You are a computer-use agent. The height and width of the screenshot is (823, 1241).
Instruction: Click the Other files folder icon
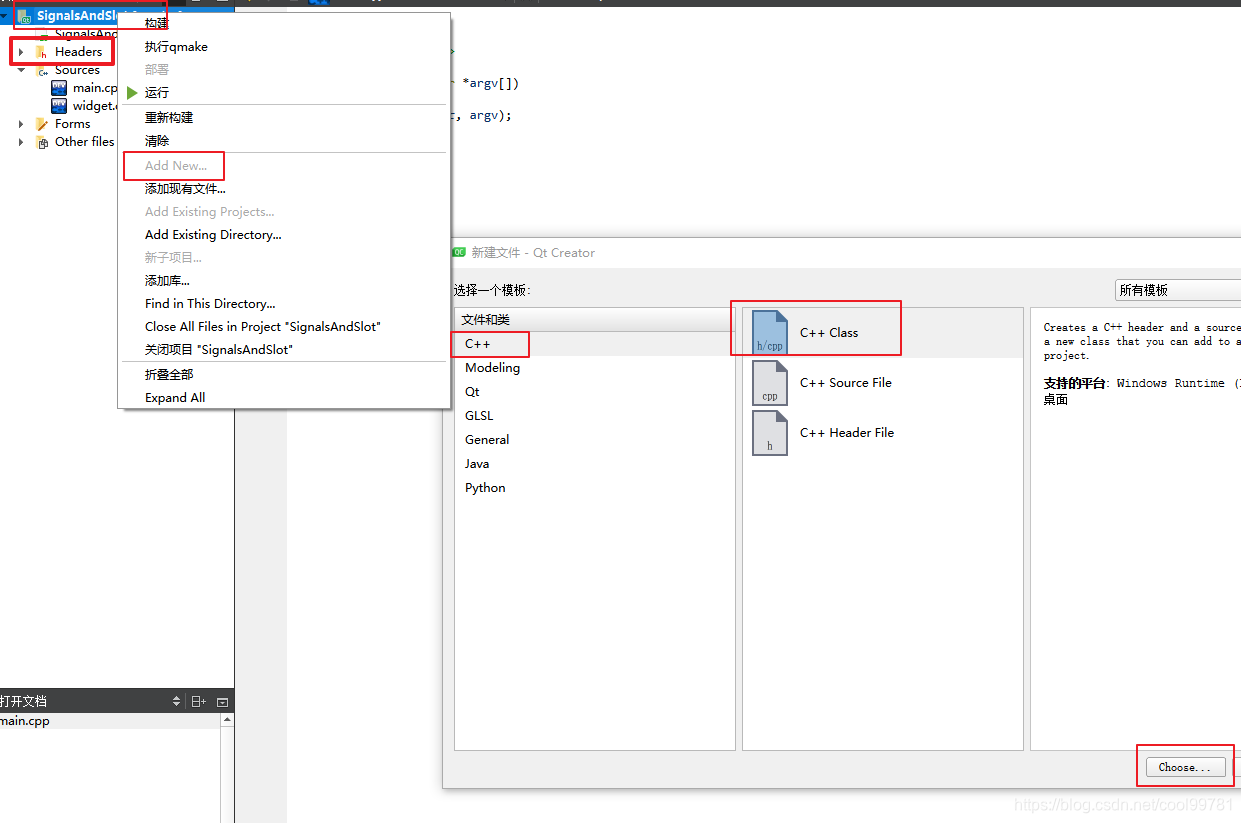click(x=42, y=142)
